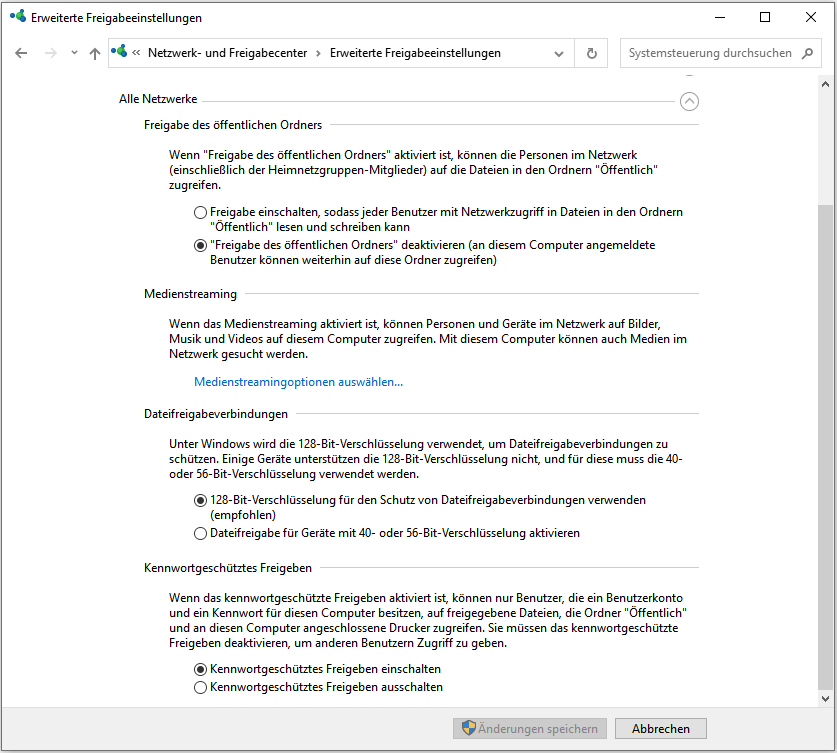837x753 pixels.
Task: Click the network icon in the address bar
Action: click(120, 53)
